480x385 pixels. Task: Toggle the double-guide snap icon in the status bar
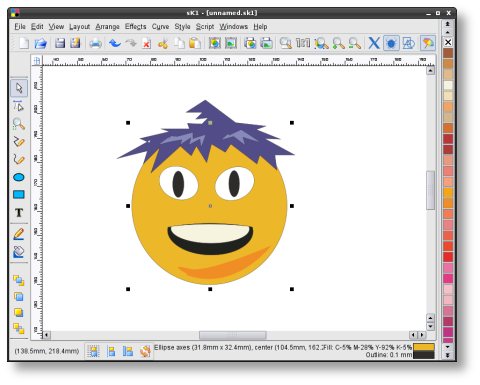128,351
